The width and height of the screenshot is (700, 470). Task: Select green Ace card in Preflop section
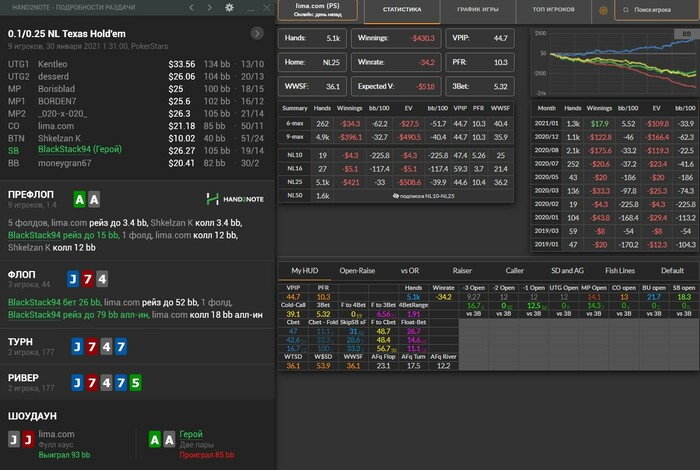tap(79, 200)
